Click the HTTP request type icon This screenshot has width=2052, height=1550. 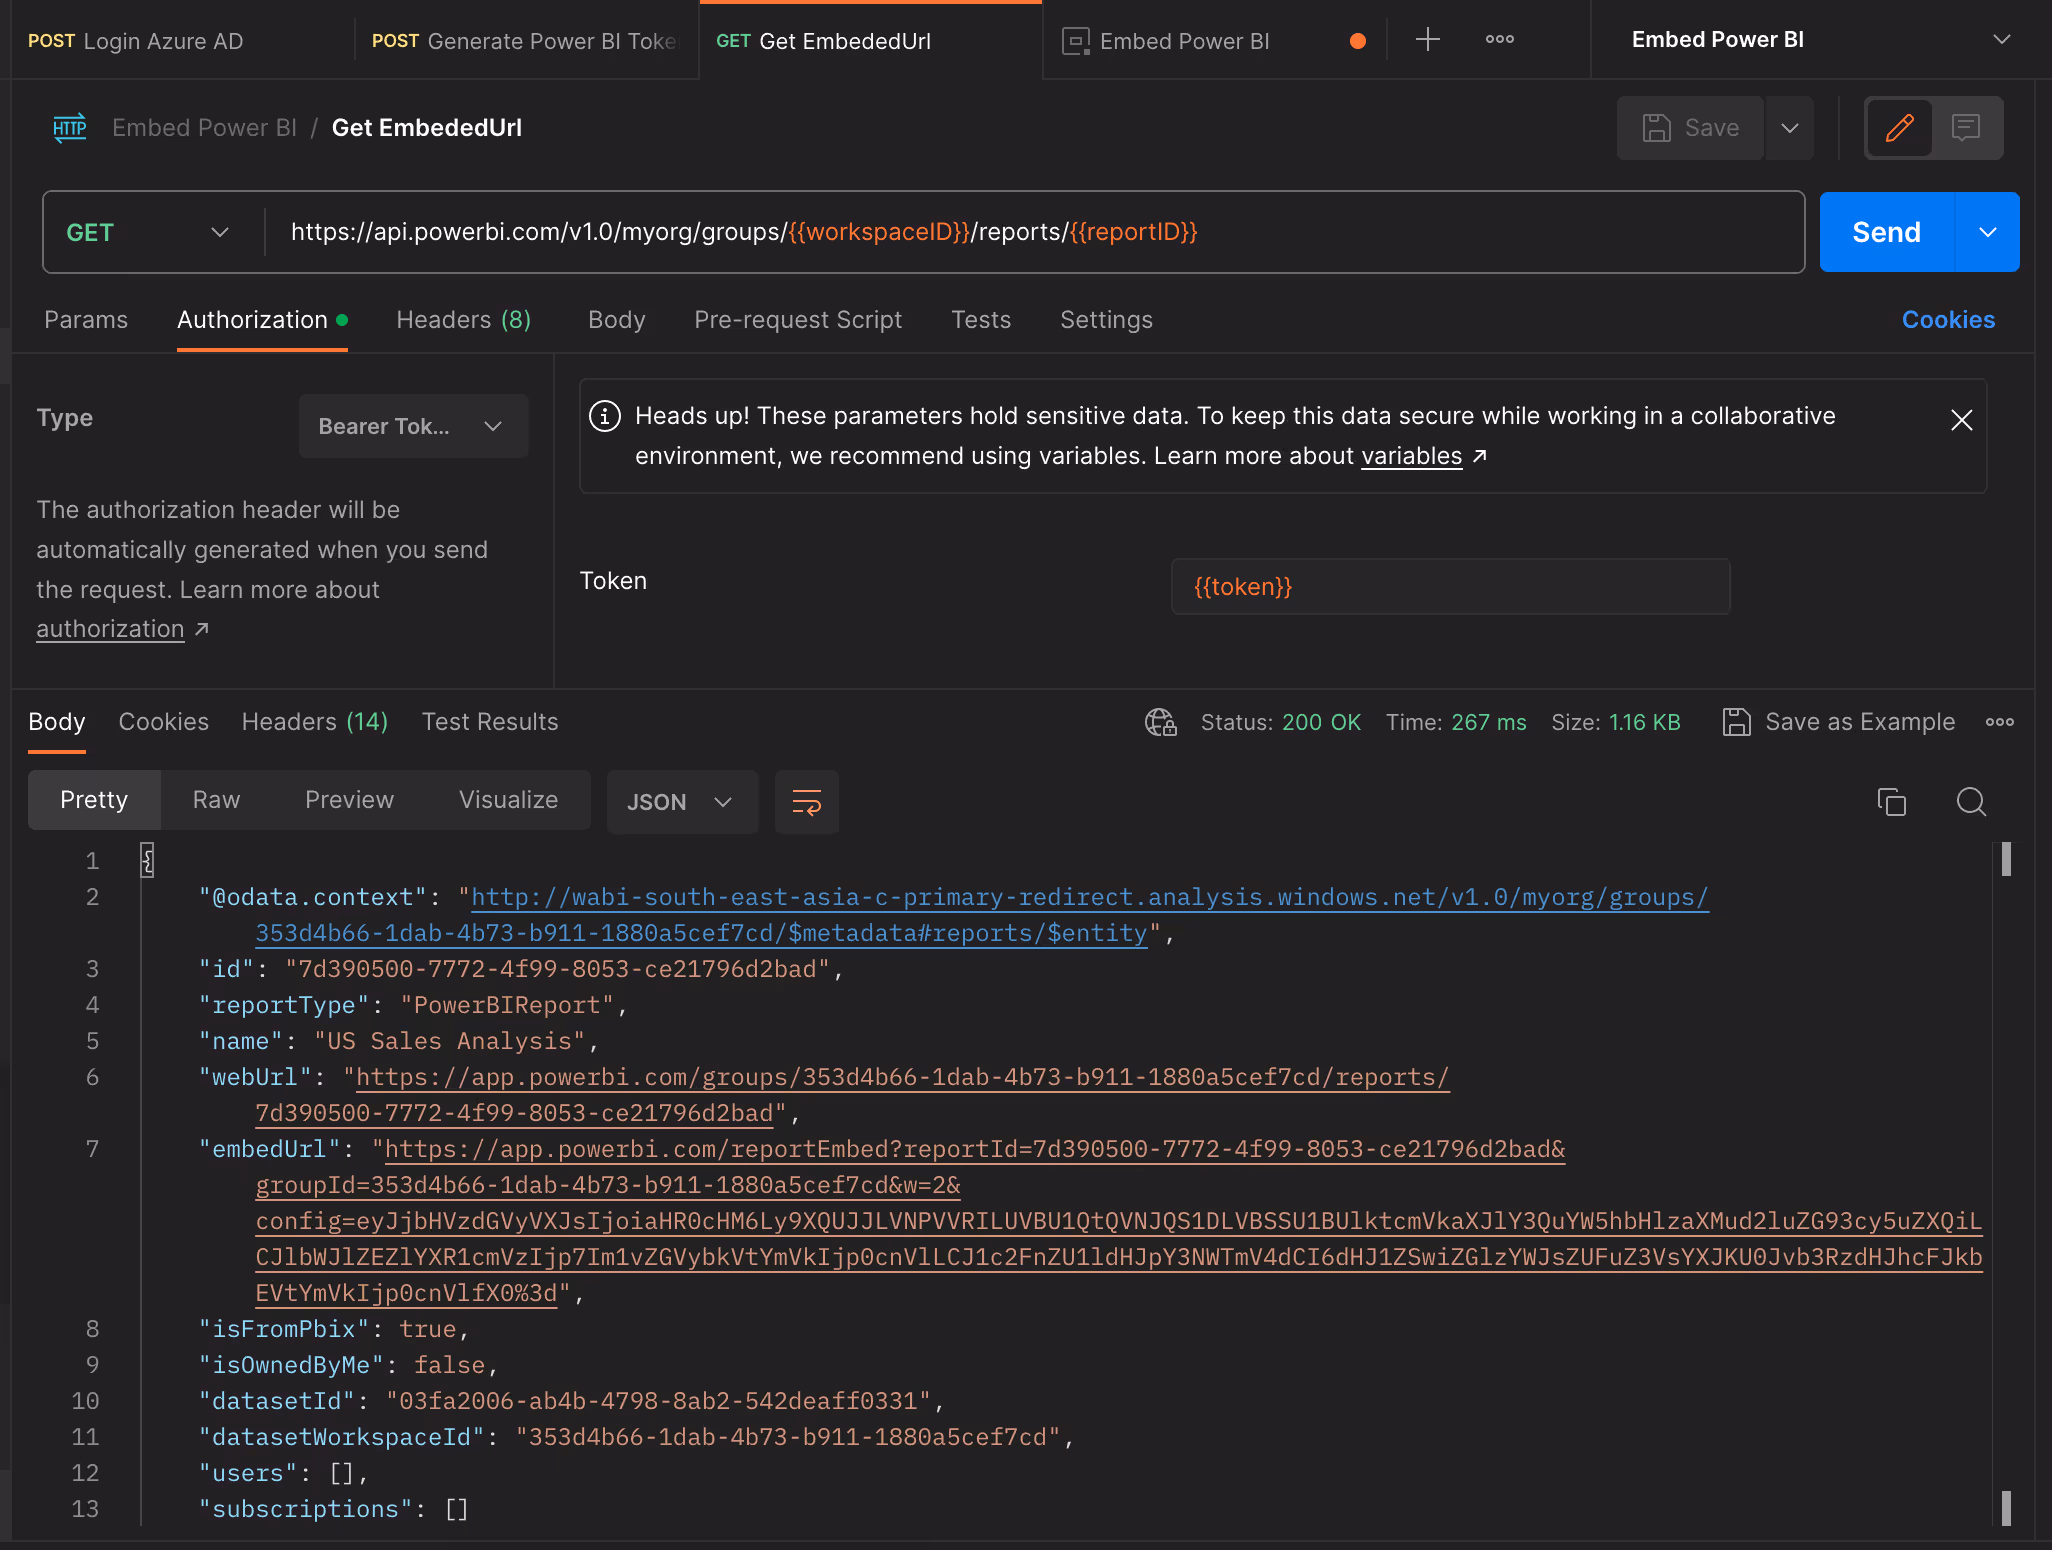pos(70,128)
